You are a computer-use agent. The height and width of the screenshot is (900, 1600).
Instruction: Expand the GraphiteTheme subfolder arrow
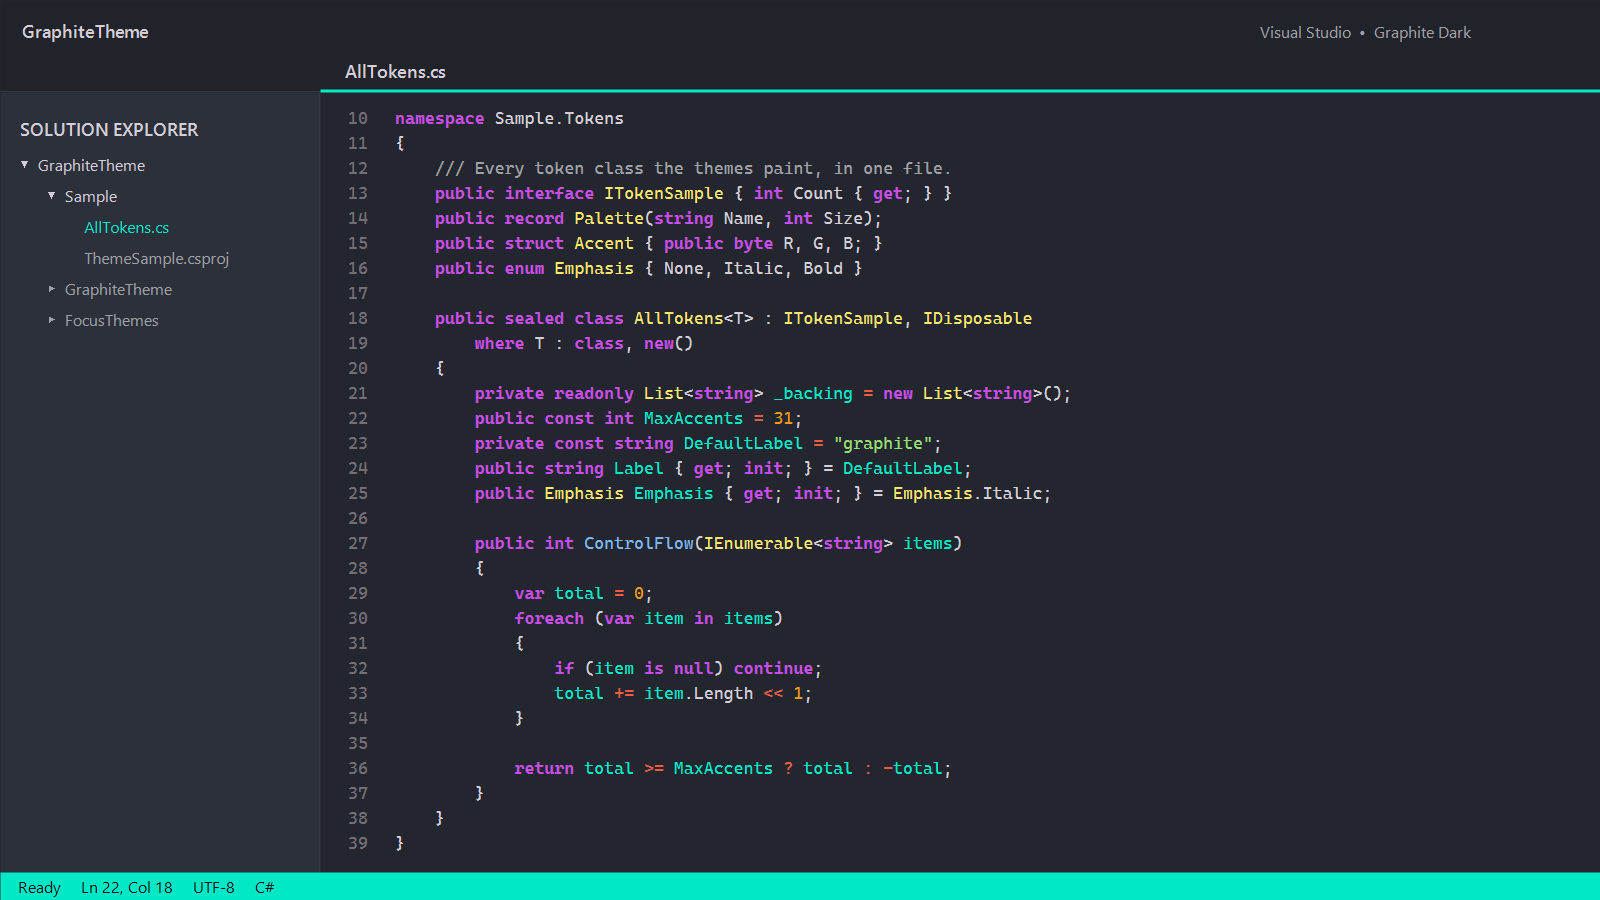52,289
